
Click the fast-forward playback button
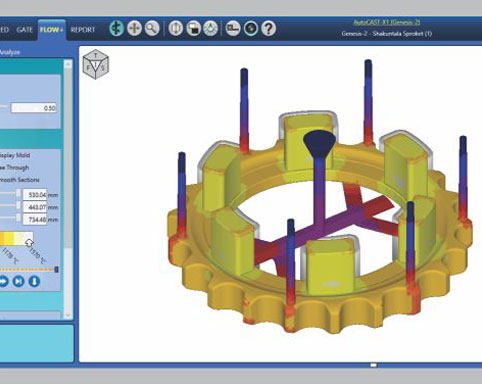pyautogui.click(x=3, y=282)
